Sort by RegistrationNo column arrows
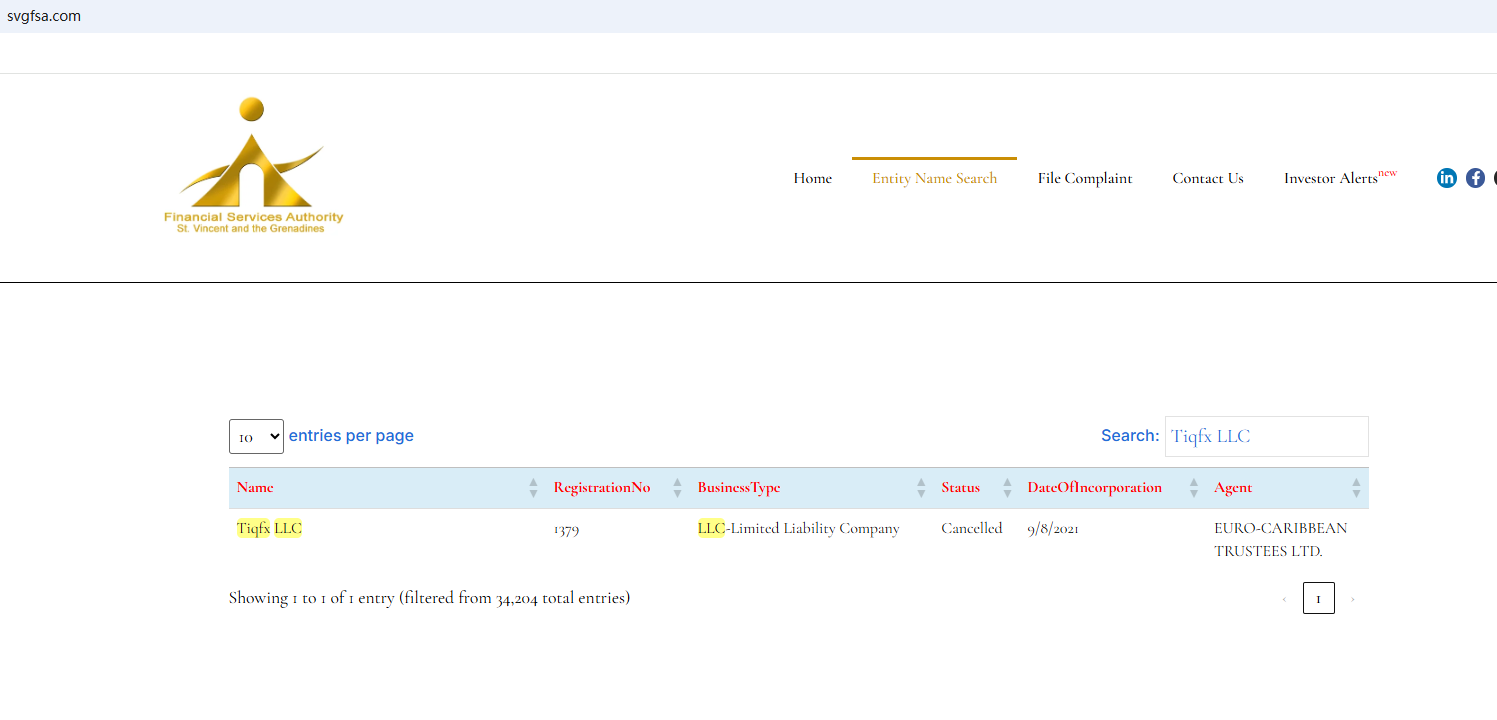The image size is (1497, 720). click(x=677, y=488)
